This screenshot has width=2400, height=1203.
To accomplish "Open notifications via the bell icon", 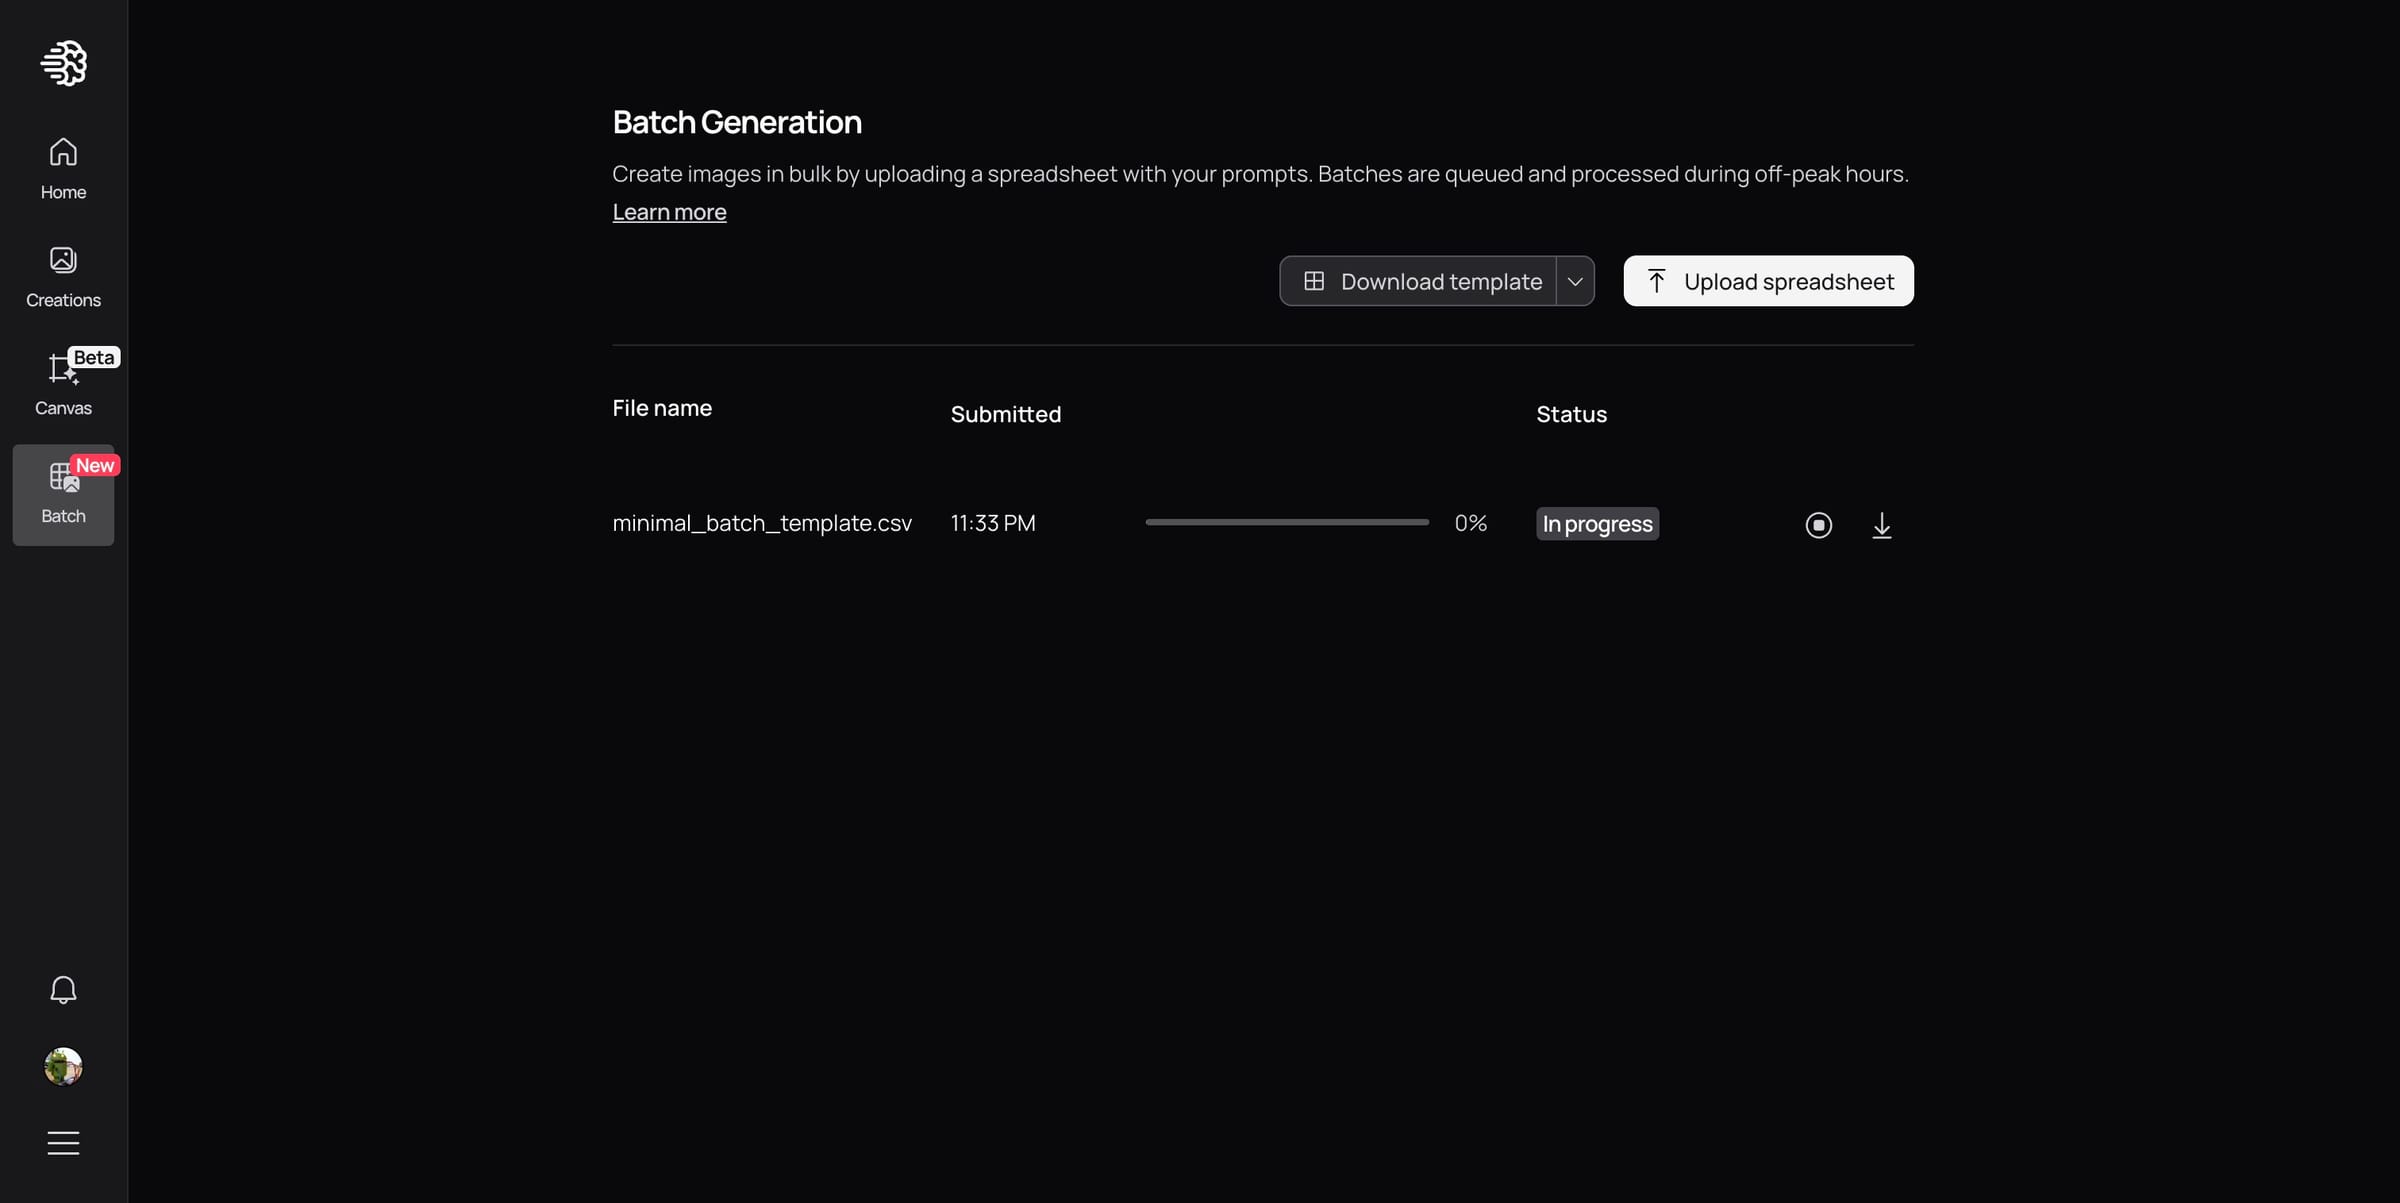I will tap(62, 989).
